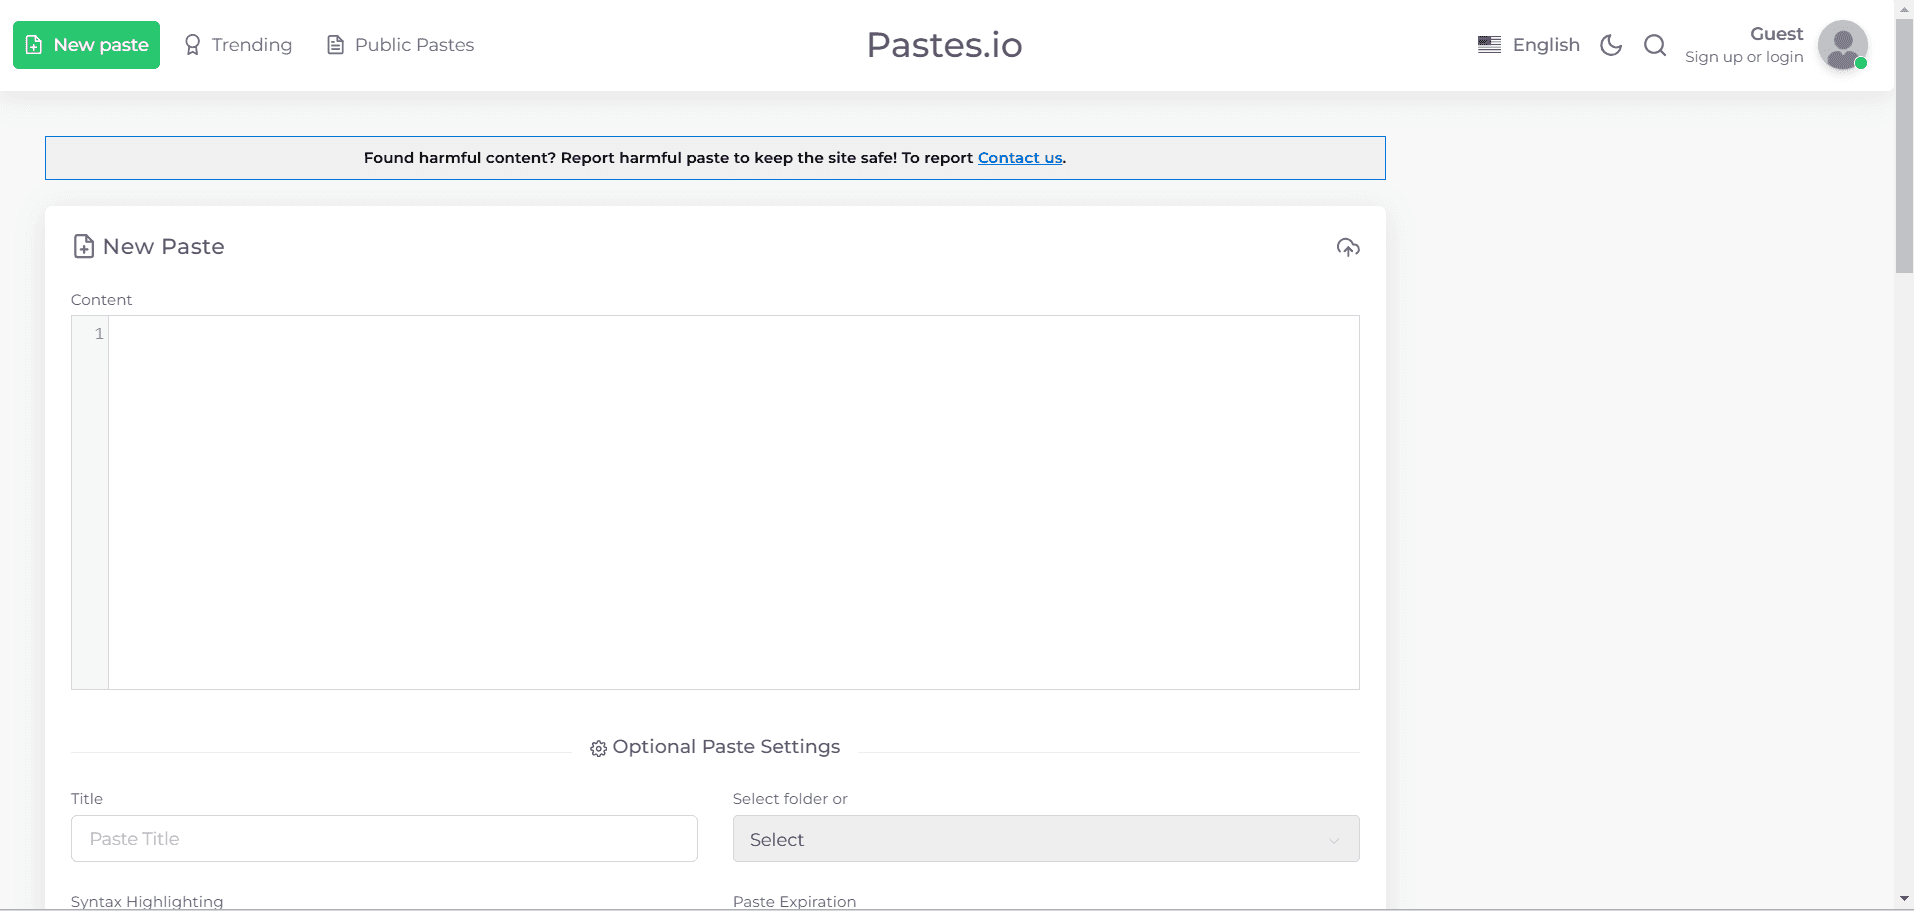Click the green New paste button
The height and width of the screenshot is (911, 1914).
point(86,45)
